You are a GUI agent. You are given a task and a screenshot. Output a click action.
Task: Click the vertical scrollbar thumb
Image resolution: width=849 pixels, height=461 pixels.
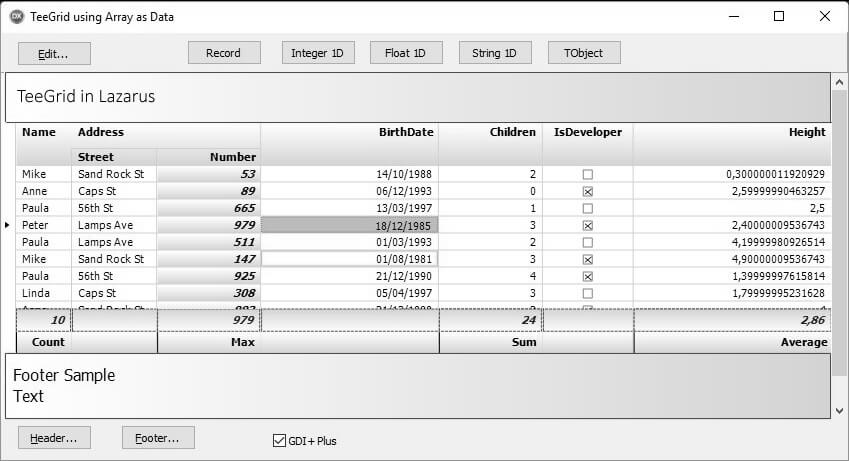tap(839, 233)
